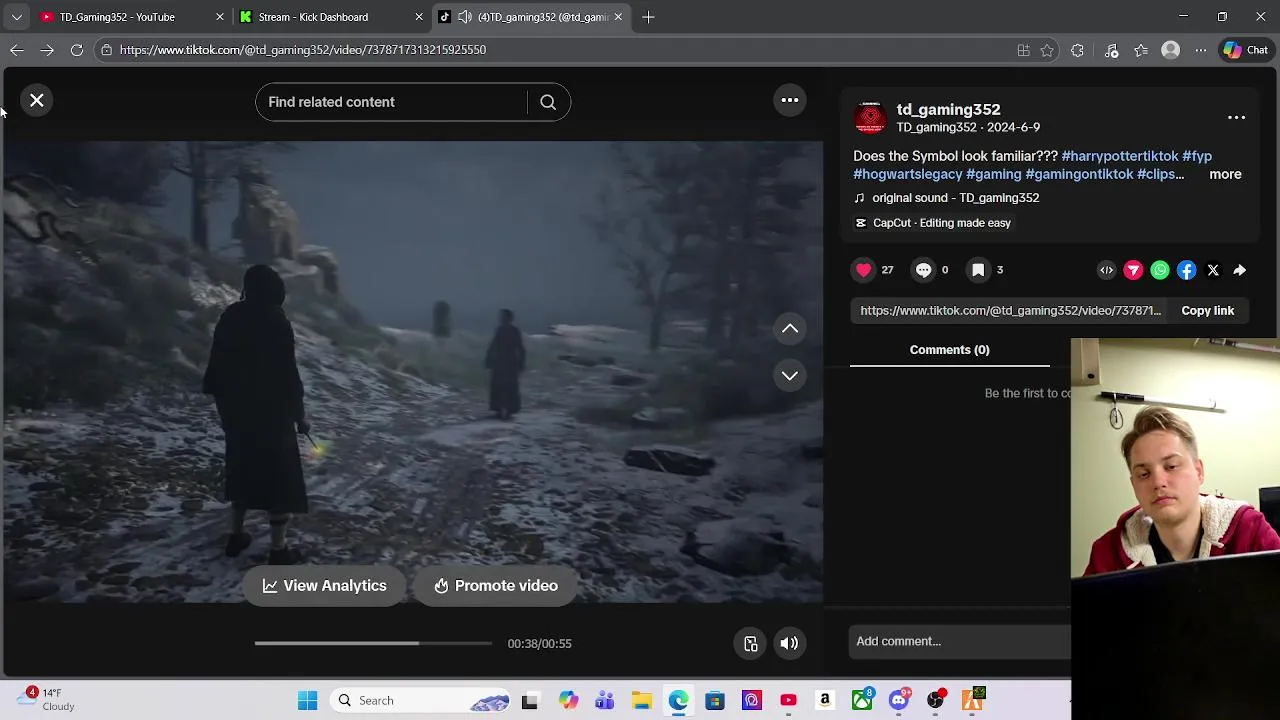Open the #gamingontiktok hashtag
This screenshot has height=720, width=1280.
click(x=1079, y=174)
